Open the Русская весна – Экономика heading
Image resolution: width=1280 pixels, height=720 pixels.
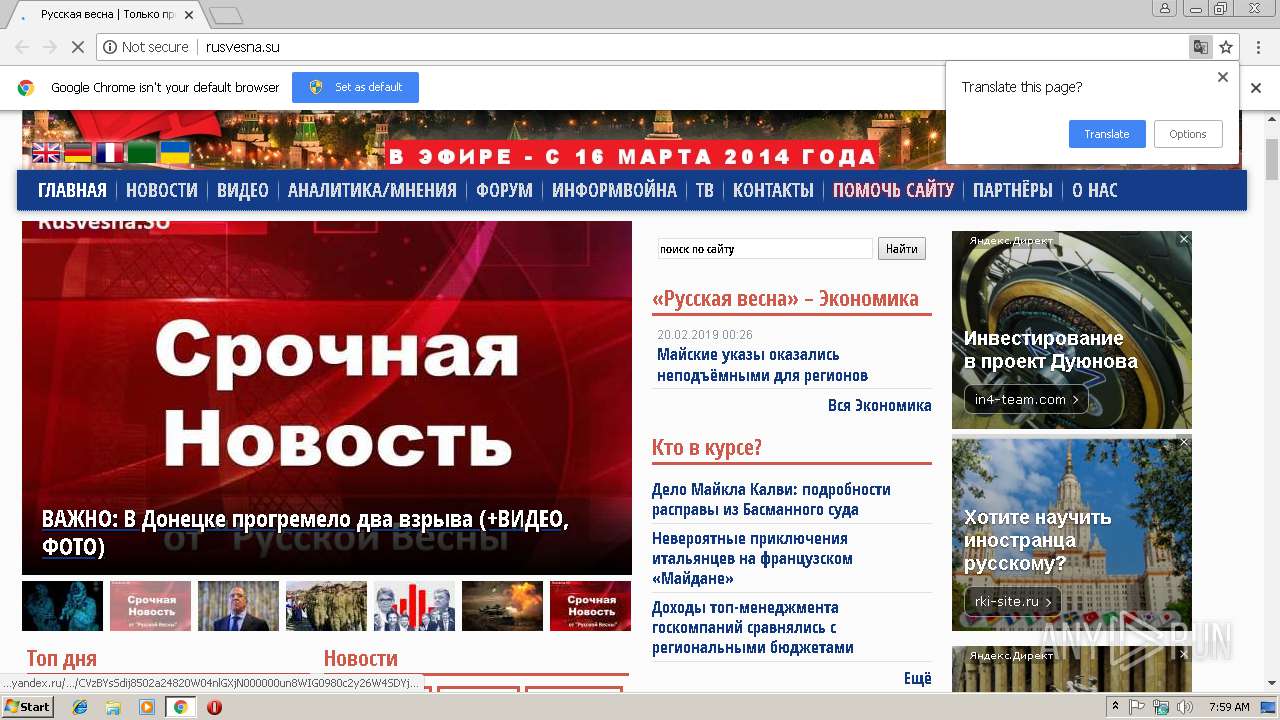[x=785, y=298]
